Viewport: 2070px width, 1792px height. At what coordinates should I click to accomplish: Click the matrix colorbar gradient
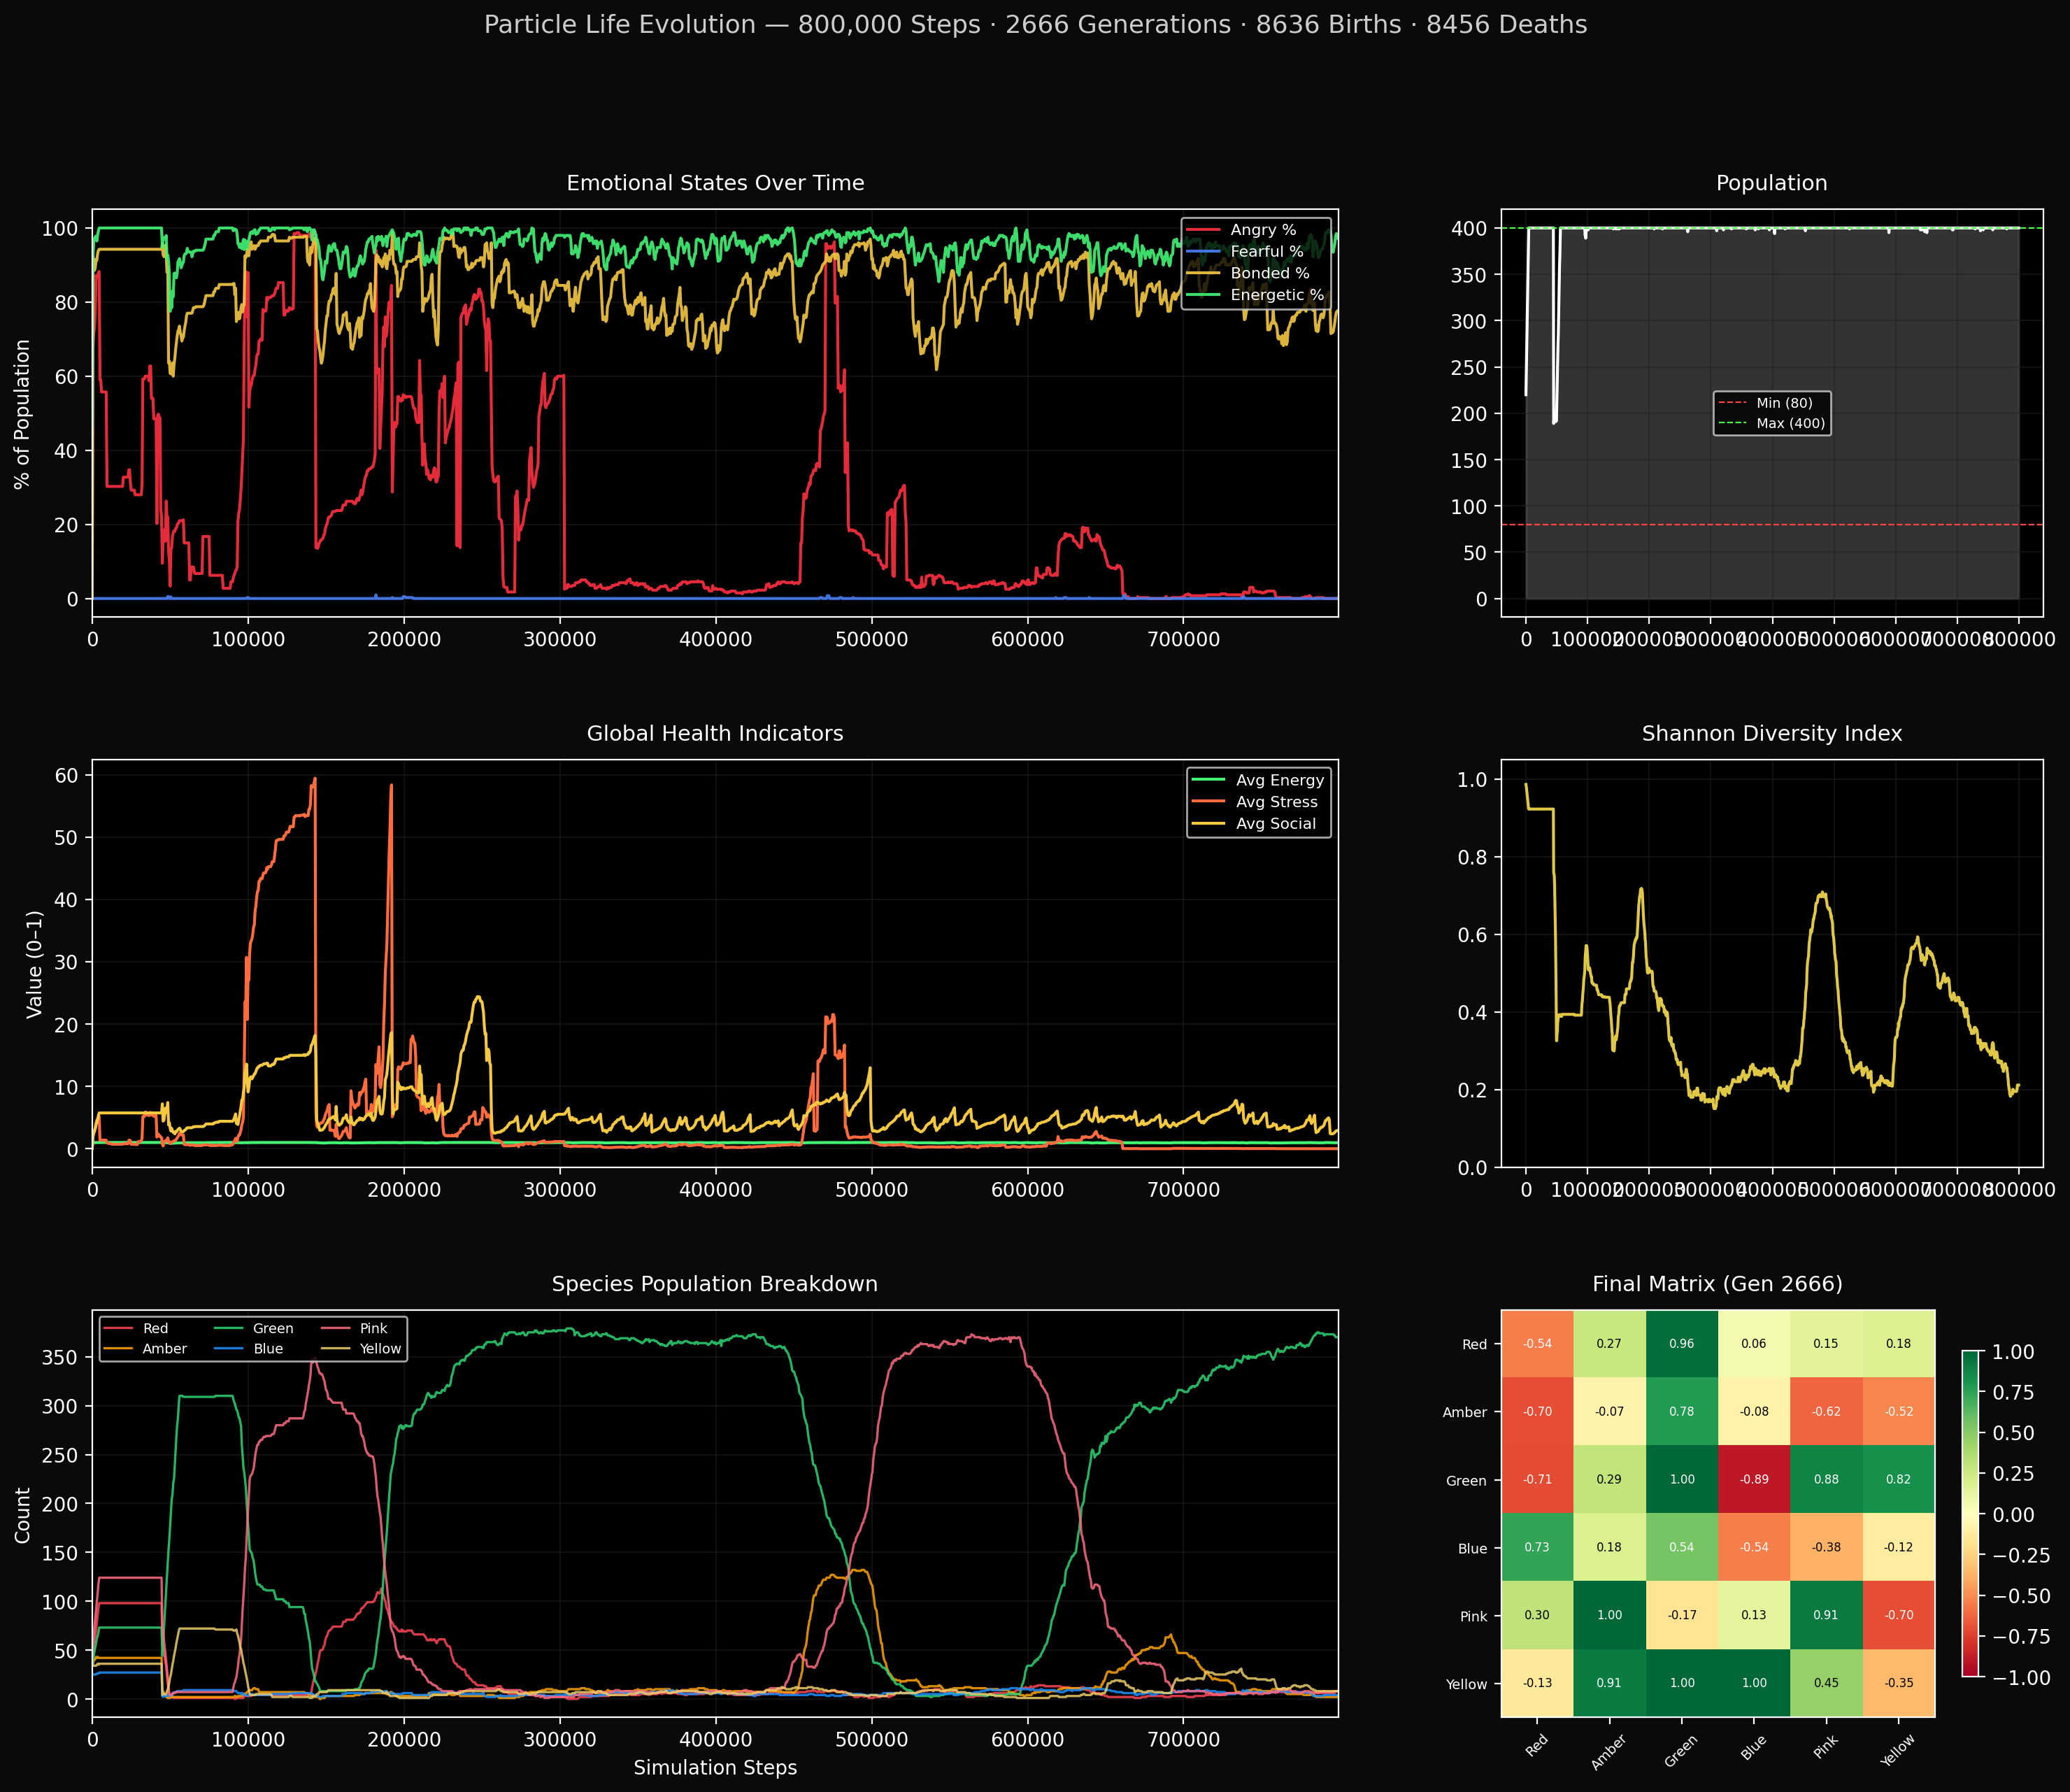[x=1971, y=1514]
